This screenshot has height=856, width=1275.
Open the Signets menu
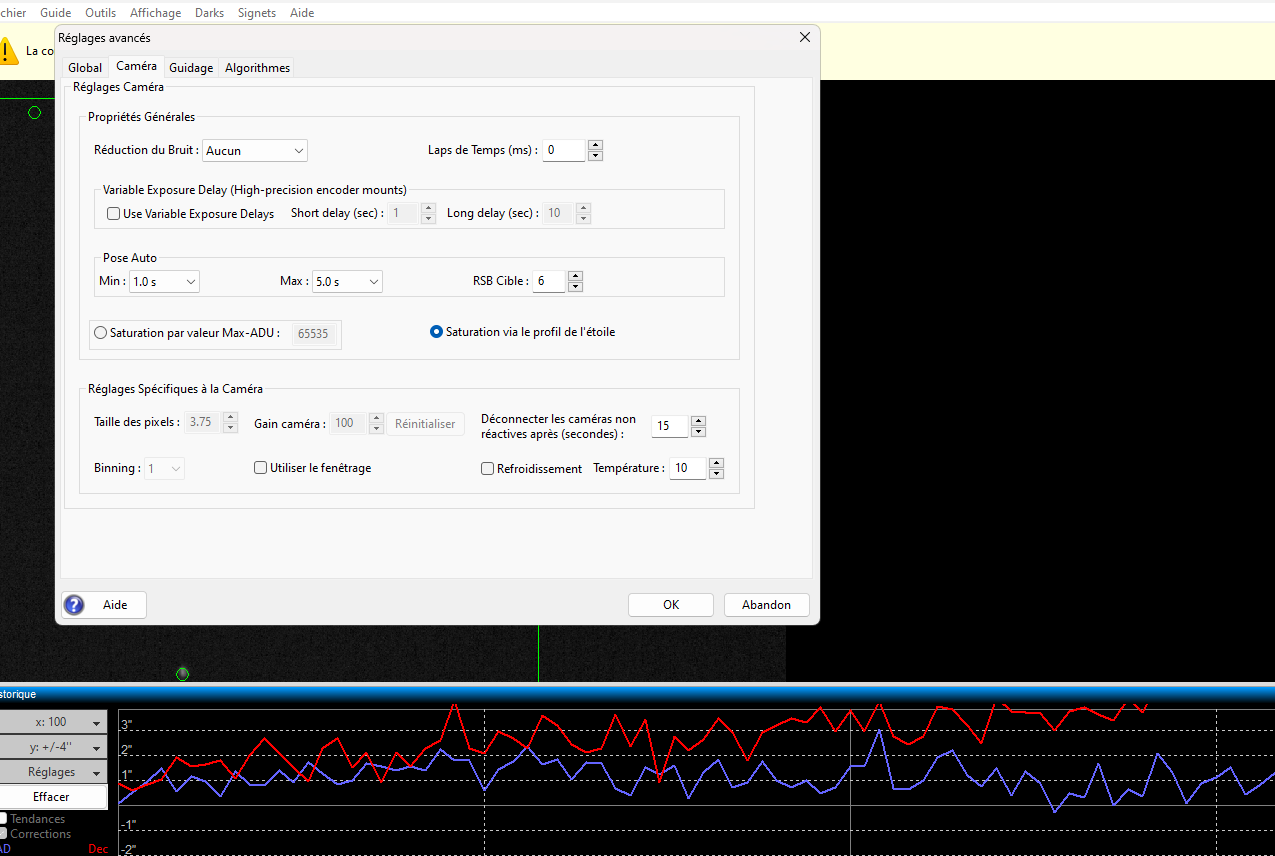click(257, 13)
